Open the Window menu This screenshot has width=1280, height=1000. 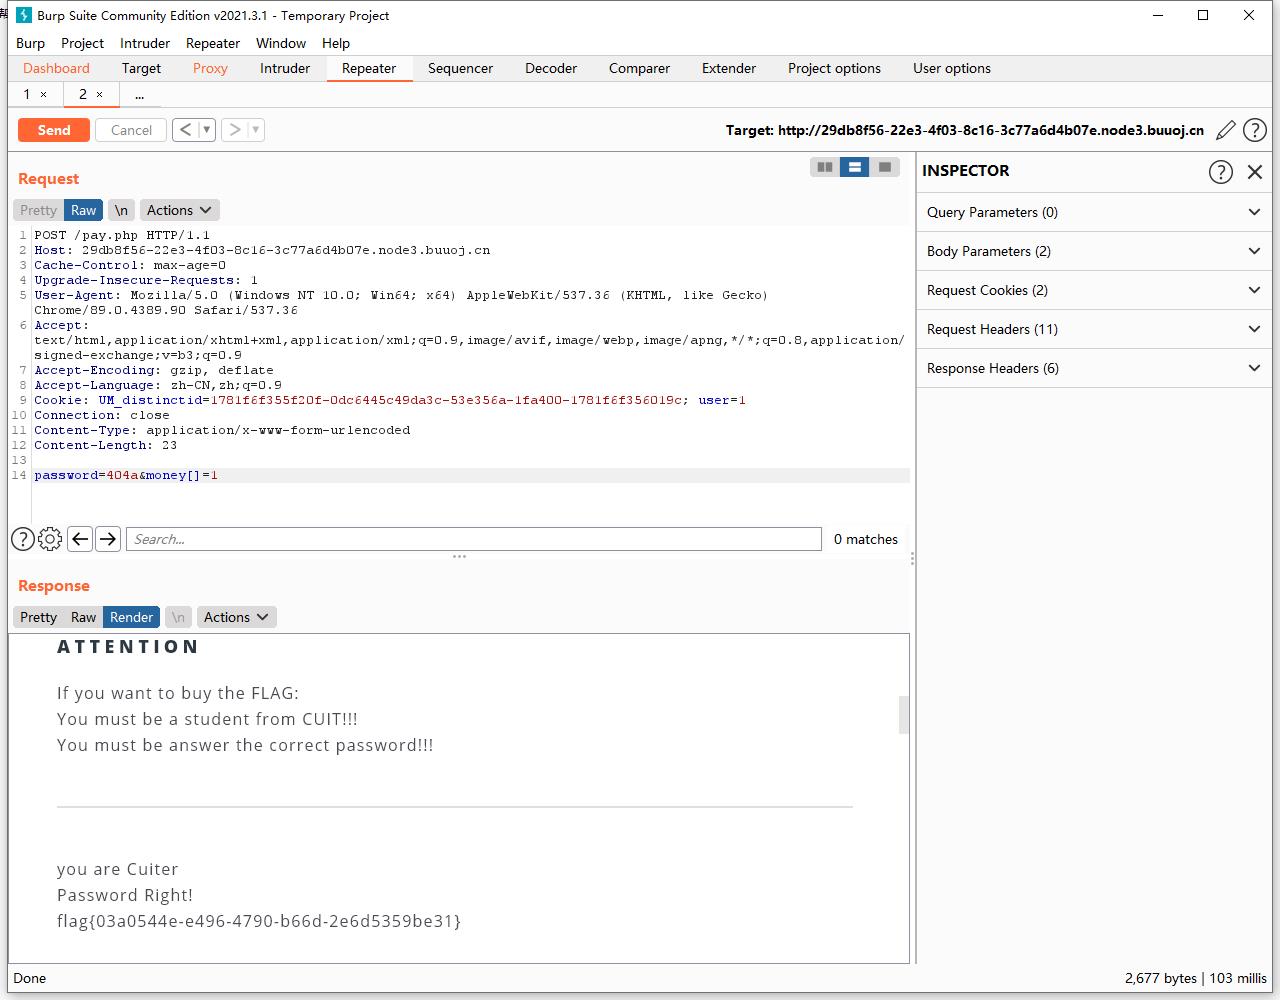[281, 43]
